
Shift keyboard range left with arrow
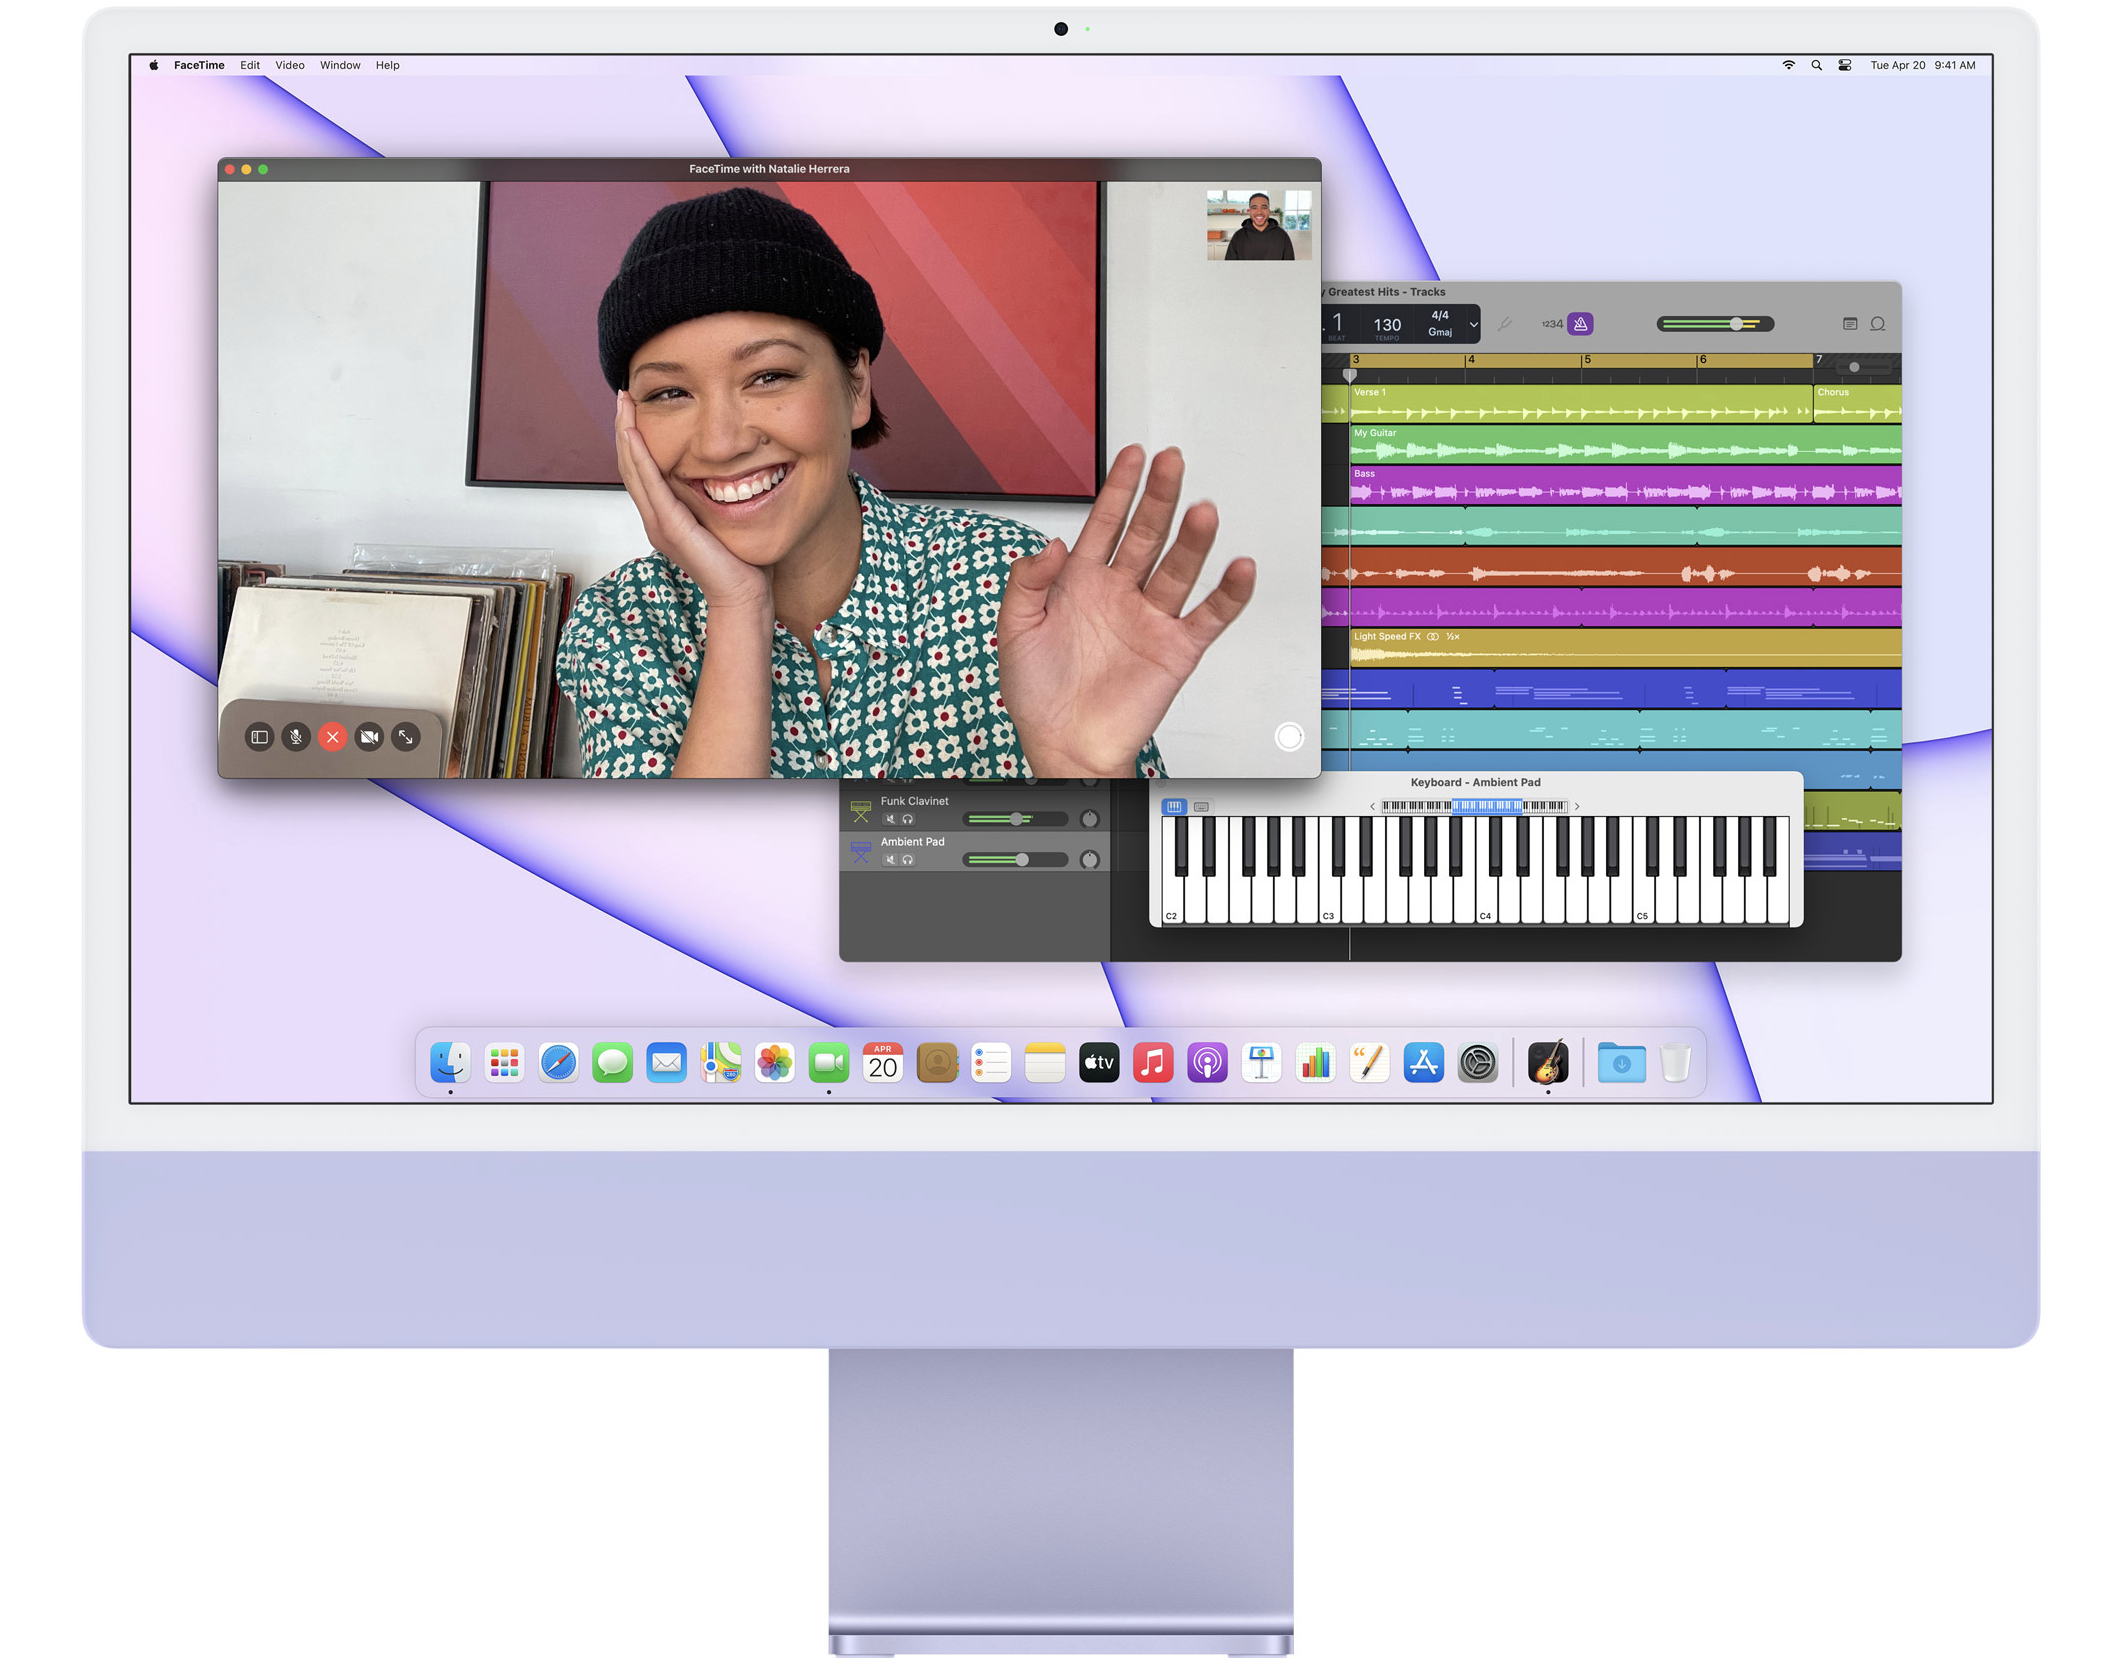click(1372, 807)
